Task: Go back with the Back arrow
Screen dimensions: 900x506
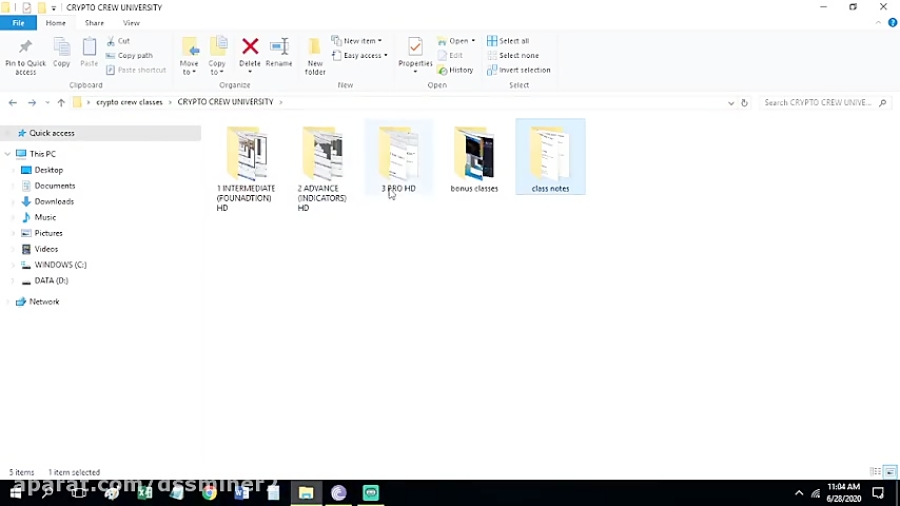Action: [x=13, y=103]
